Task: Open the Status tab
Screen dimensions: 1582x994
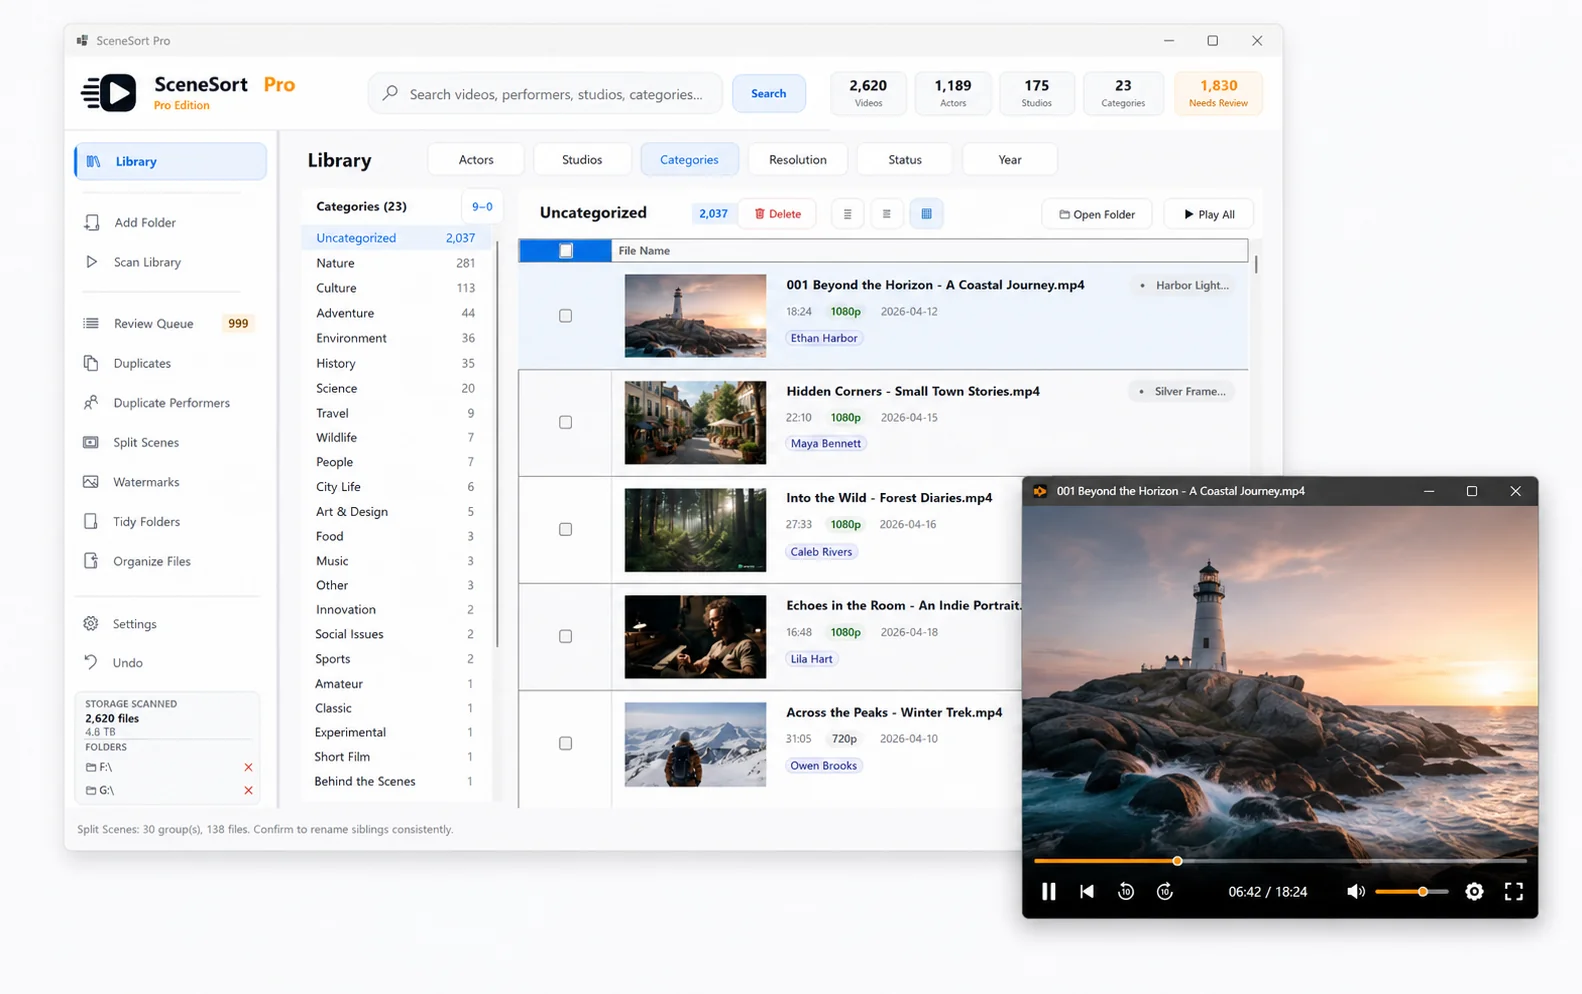Action: [x=905, y=160]
